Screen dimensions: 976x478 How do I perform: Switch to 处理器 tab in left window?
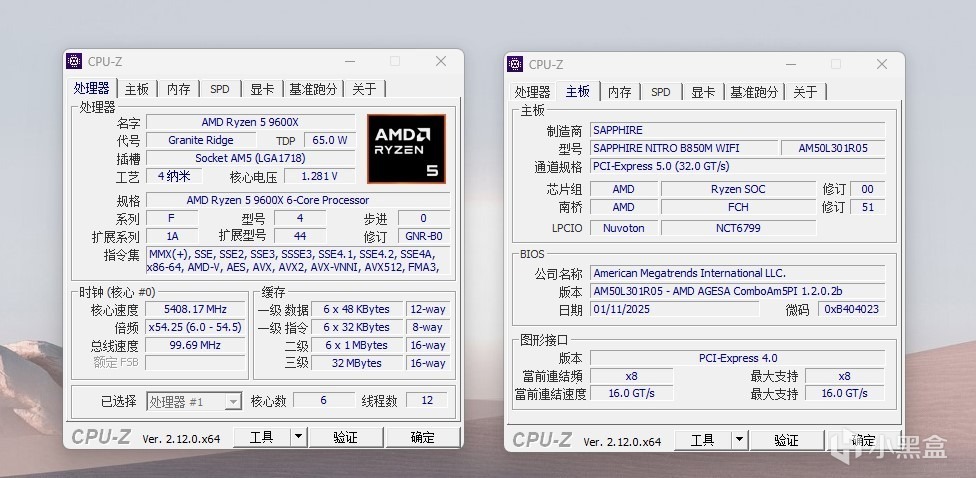[92, 88]
